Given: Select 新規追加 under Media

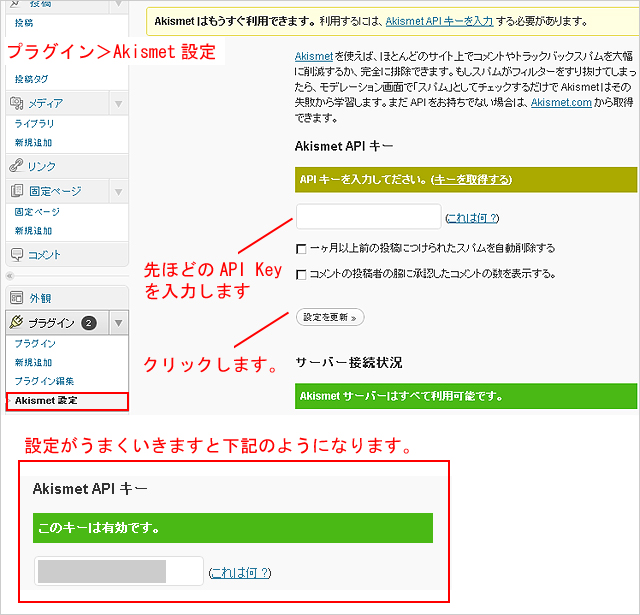Looking at the screenshot, I should pyautogui.click(x=33, y=142).
